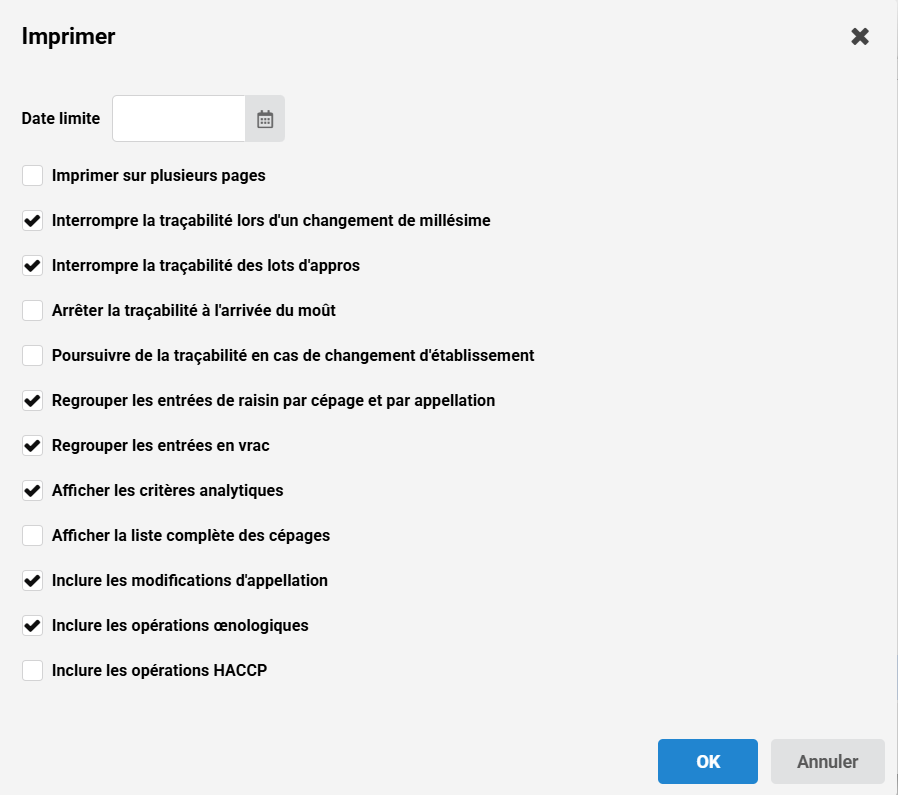Toggle Regrouper les entrées de raisin par cépage
This screenshot has width=898, height=795.
pyautogui.click(x=33, y=401)
